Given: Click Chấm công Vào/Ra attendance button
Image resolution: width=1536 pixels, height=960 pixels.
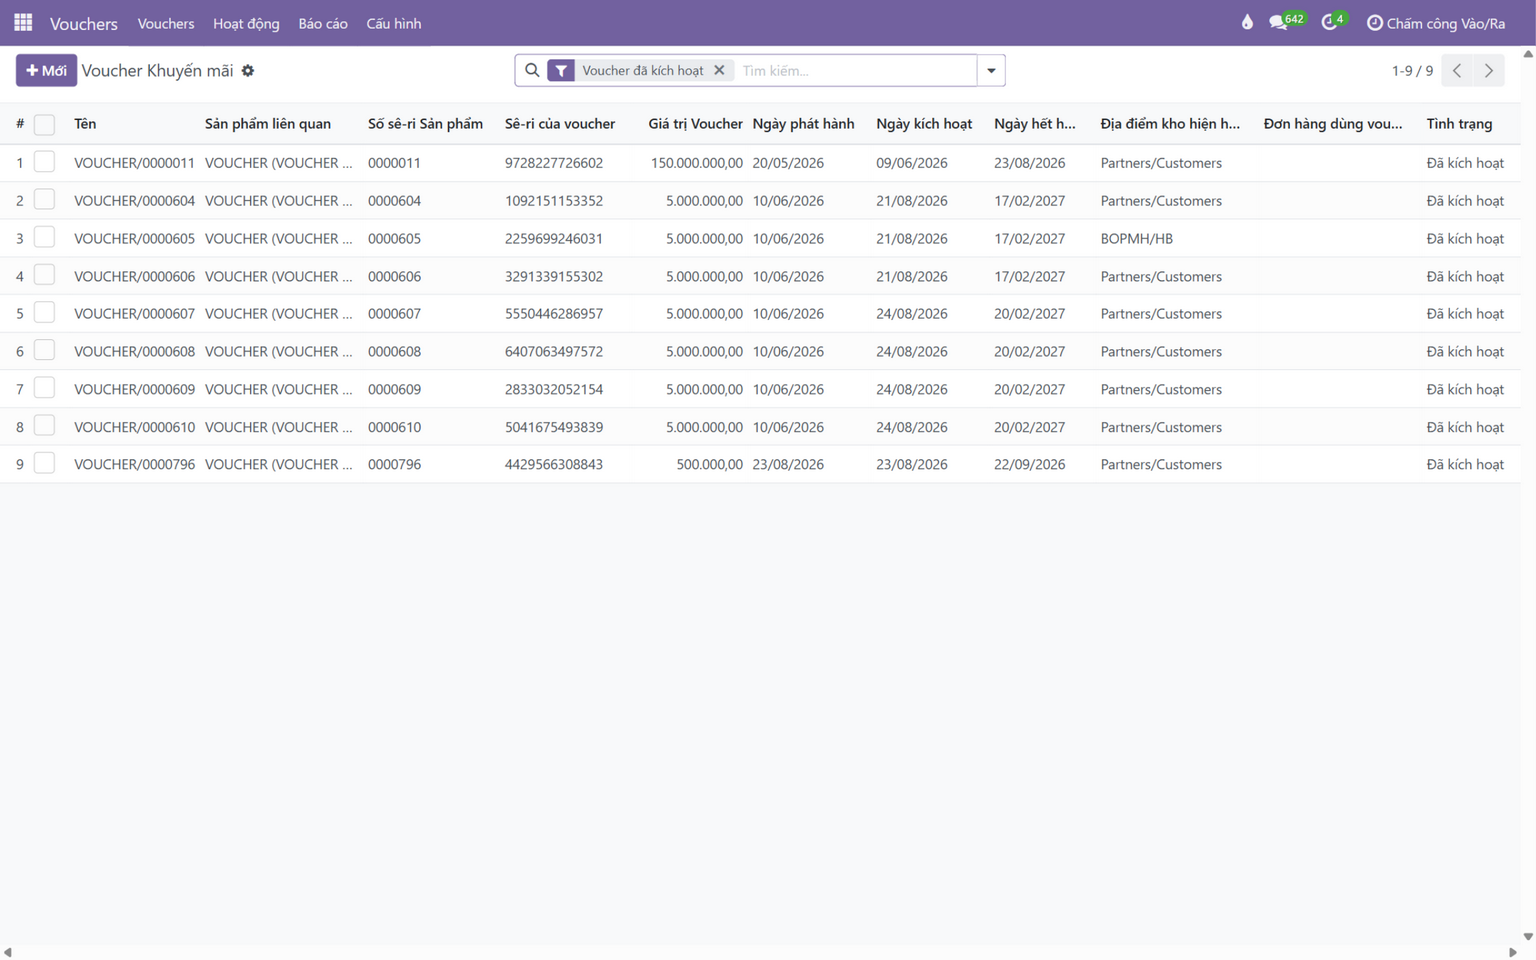Looking at the screenshot, I should 1435,23.
